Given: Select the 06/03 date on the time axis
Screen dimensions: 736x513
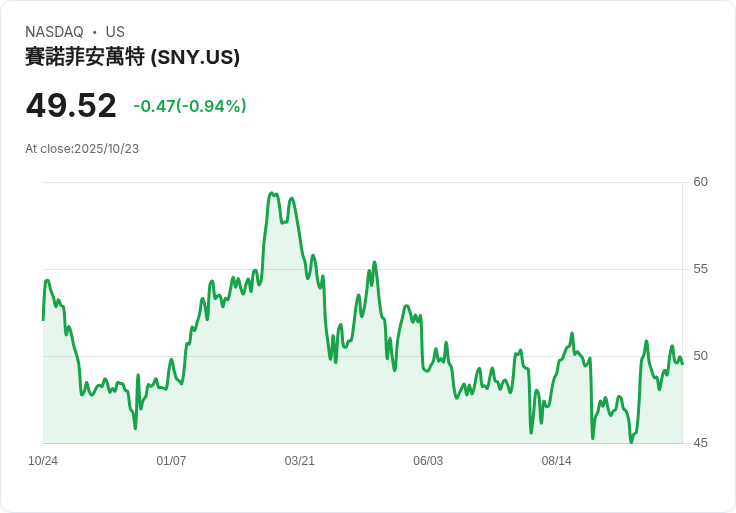Looking at the screenshot, I should 428,461.
